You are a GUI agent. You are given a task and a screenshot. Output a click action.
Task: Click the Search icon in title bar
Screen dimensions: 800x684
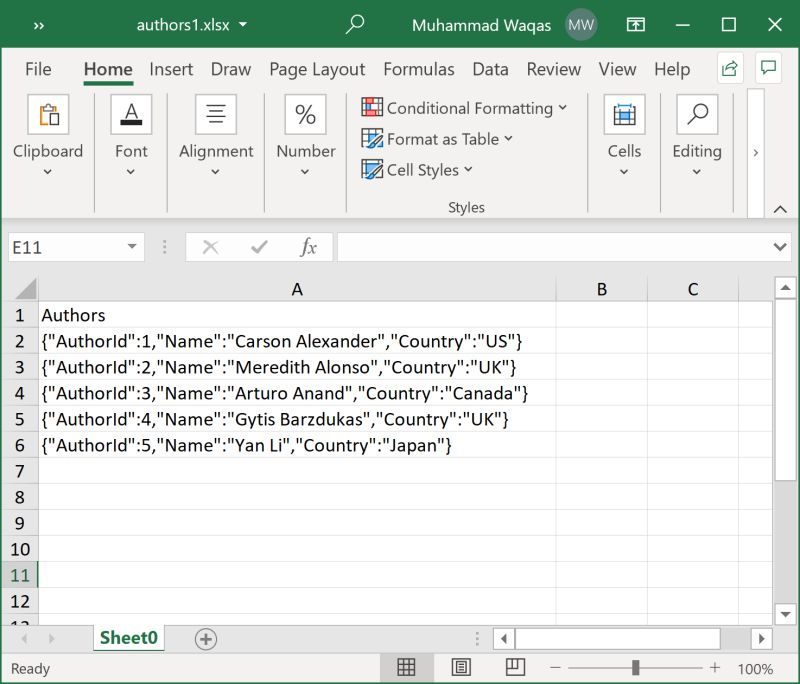pos(354,24)
